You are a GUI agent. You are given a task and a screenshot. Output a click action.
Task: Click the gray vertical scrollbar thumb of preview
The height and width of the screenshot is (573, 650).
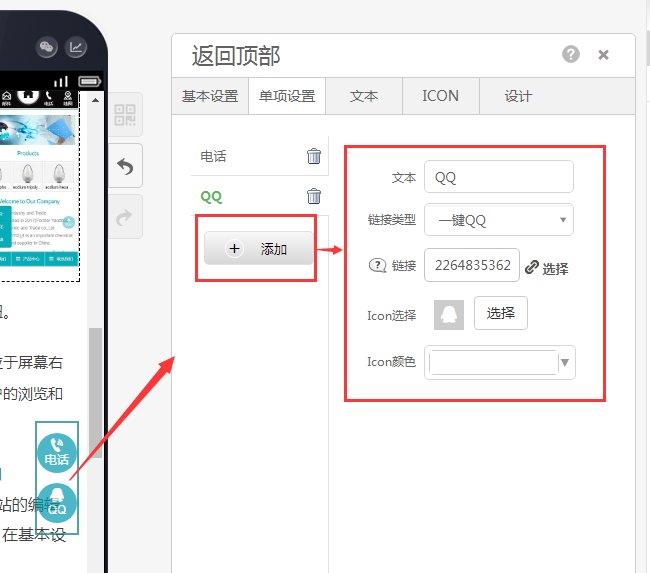pos(95,392)
